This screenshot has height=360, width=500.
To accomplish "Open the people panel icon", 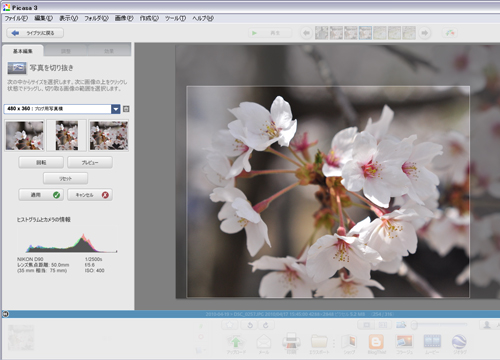I will coord(487,324).
